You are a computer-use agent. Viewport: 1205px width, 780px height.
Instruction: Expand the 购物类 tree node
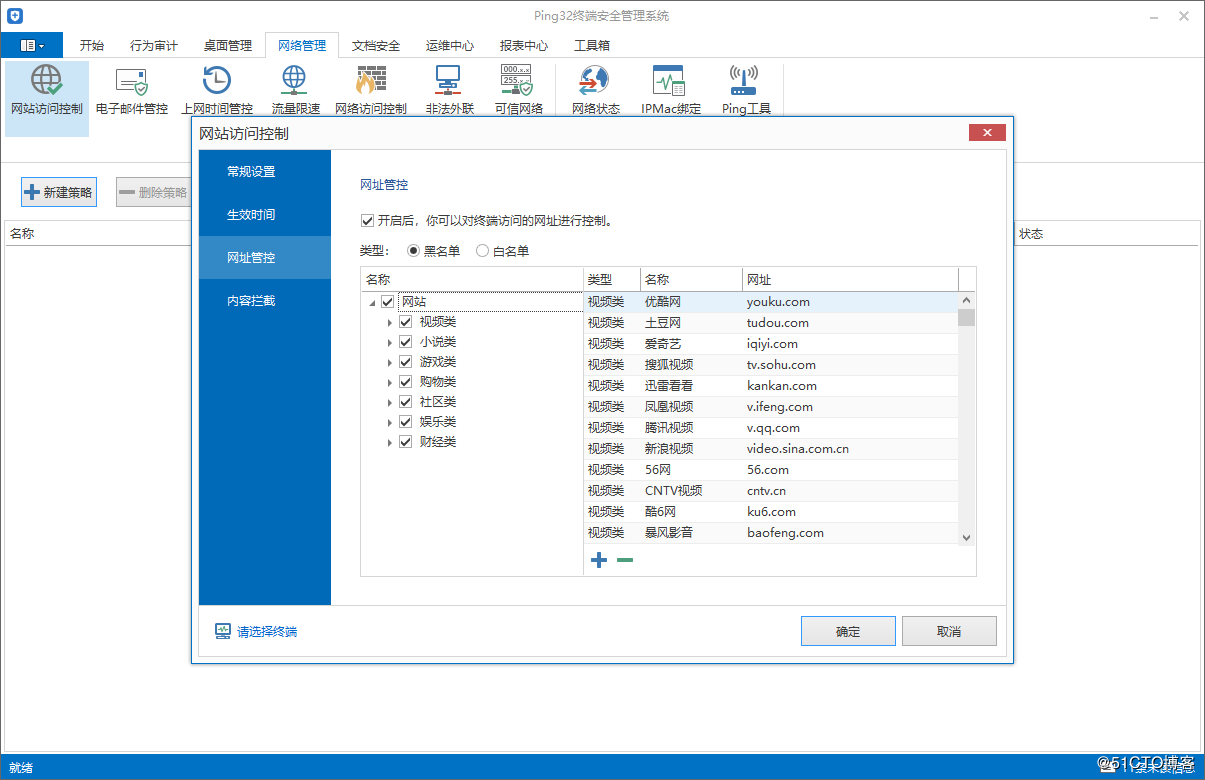(390, 382)
